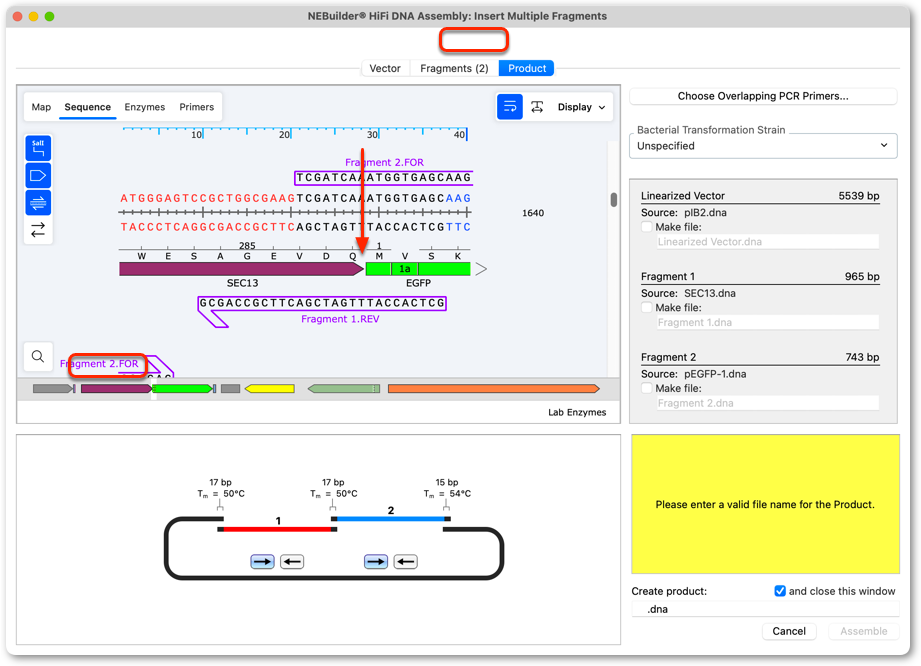Toggle show features arrow icon
Screen dimensions: 921x666
38,176
